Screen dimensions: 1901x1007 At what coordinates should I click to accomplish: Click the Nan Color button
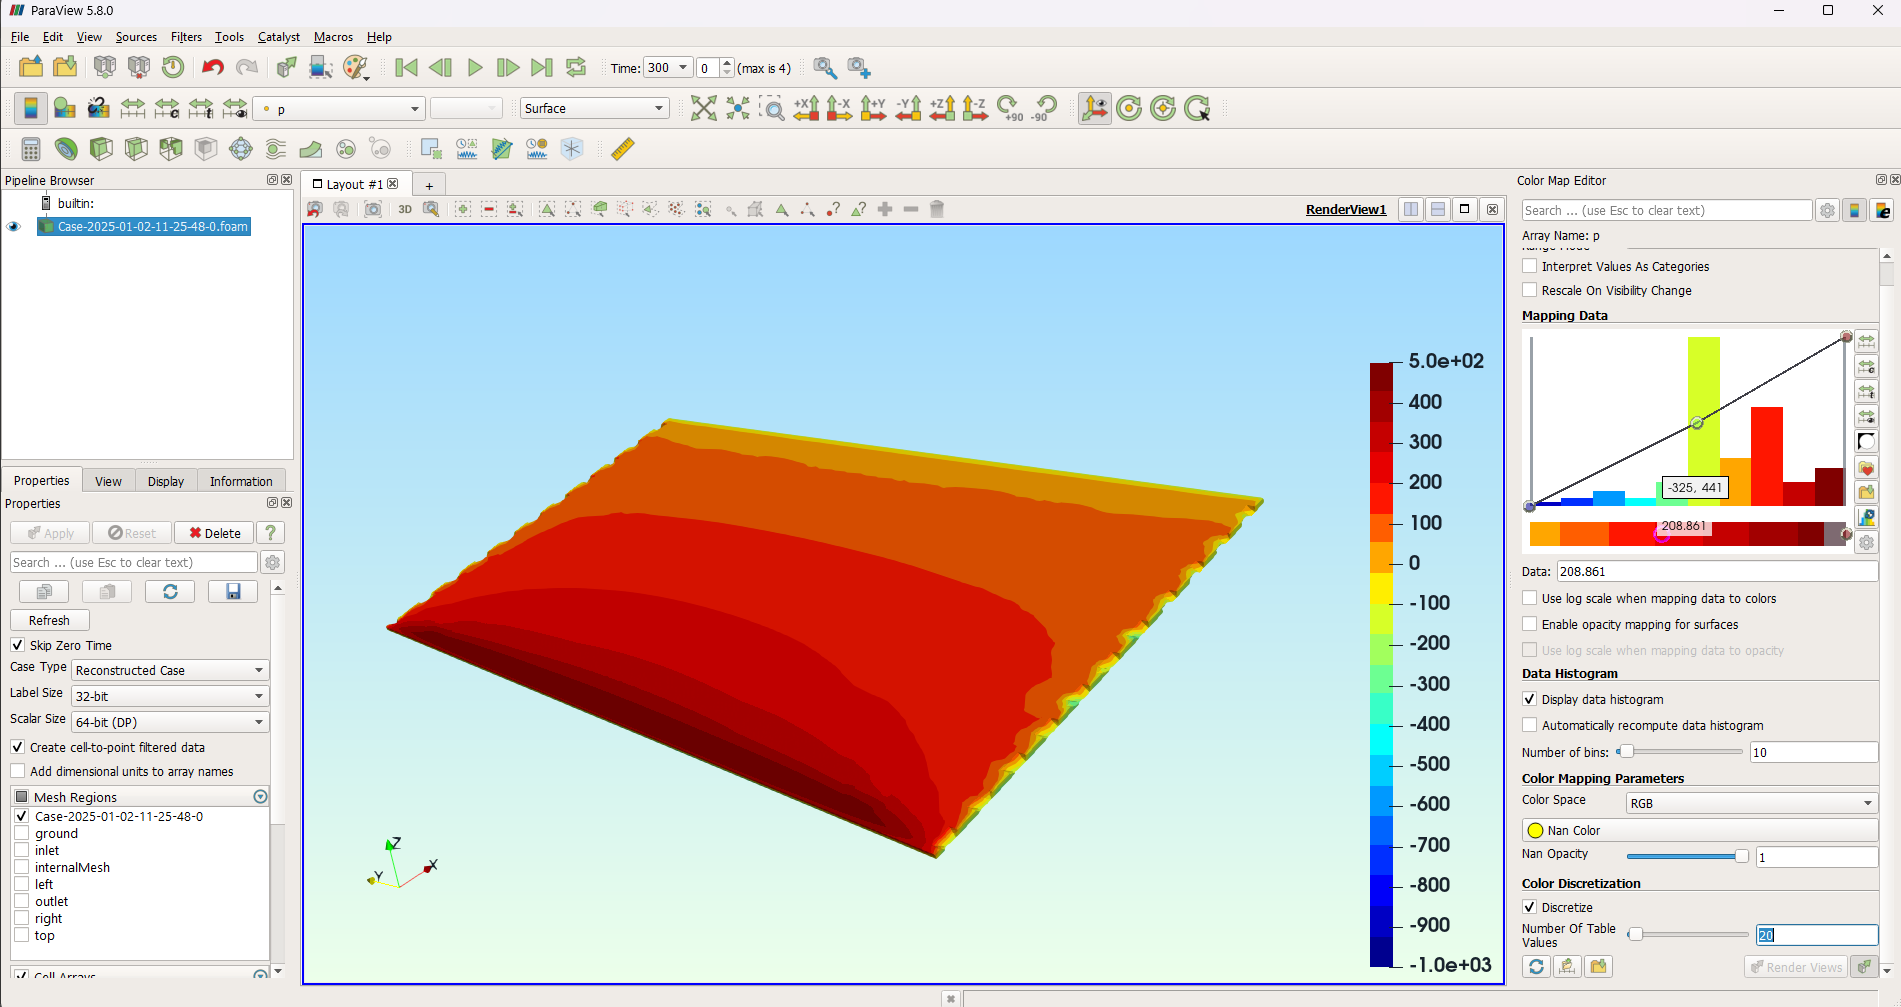click(x=1700, y=830)
